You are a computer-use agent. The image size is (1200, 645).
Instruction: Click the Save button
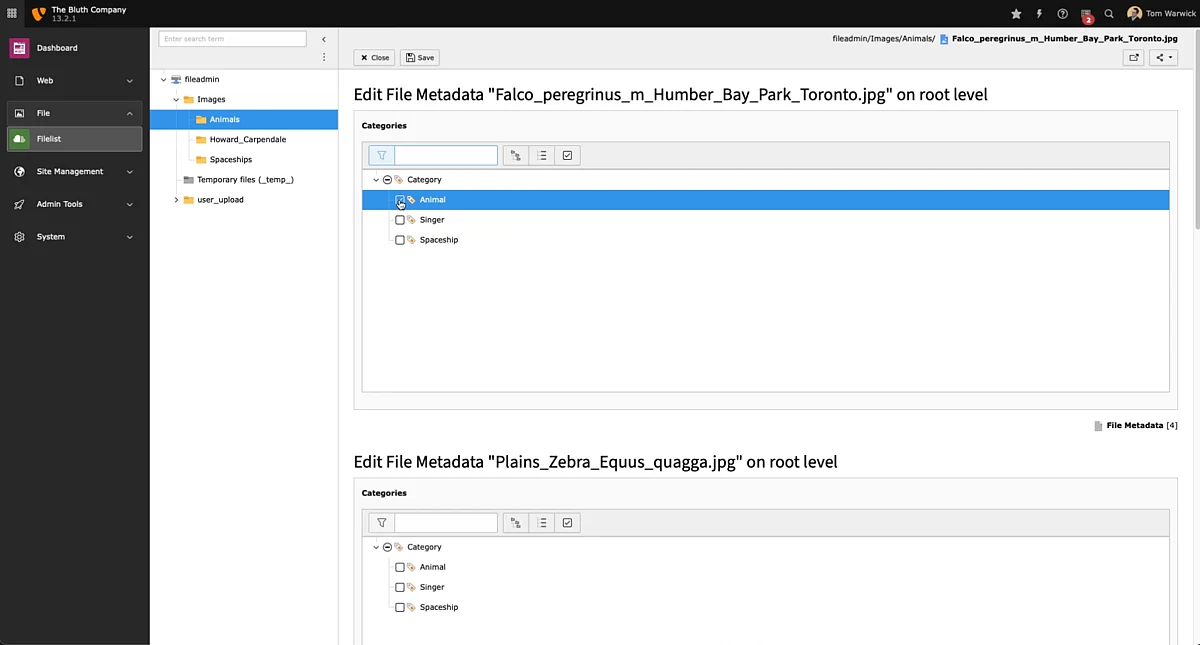tap(419, 58)
